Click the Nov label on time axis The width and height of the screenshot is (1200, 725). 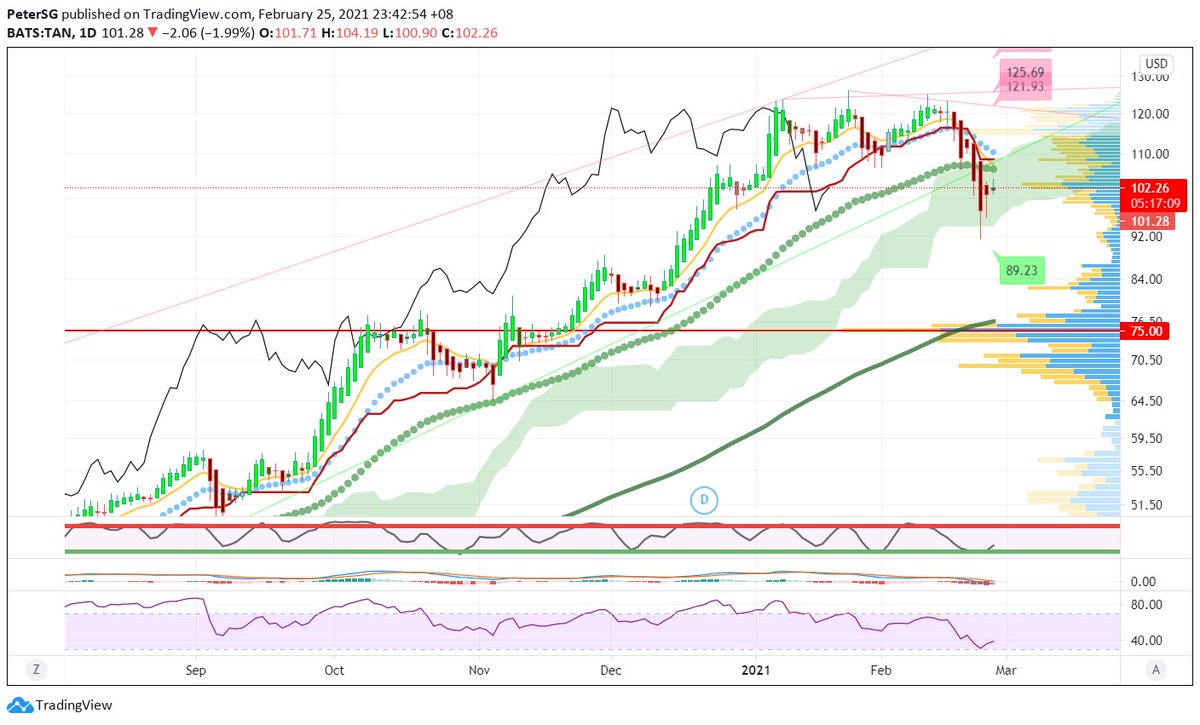(x=481, y=670)
